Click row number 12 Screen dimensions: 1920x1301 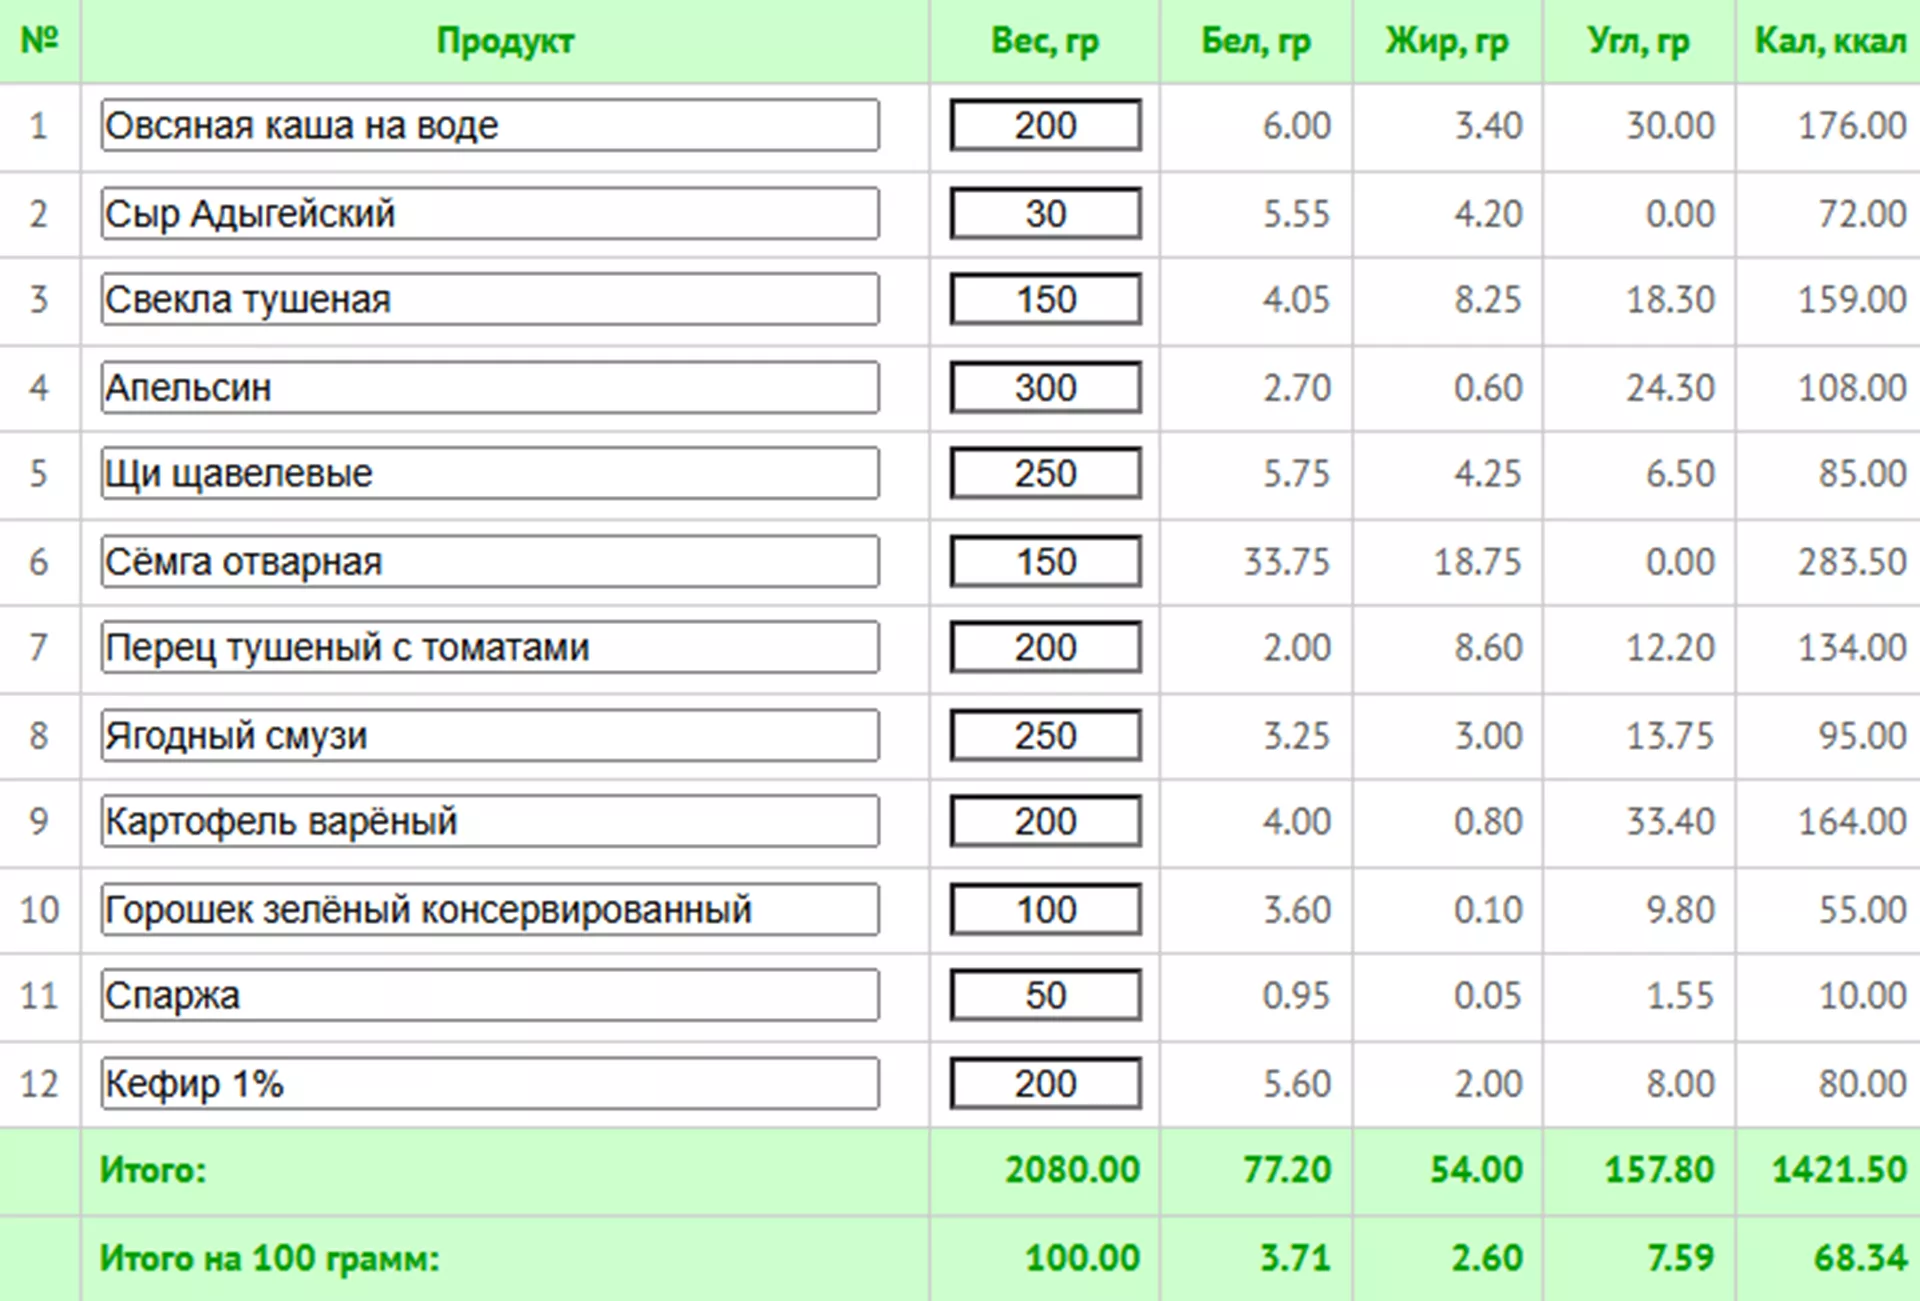(39, 1084)
